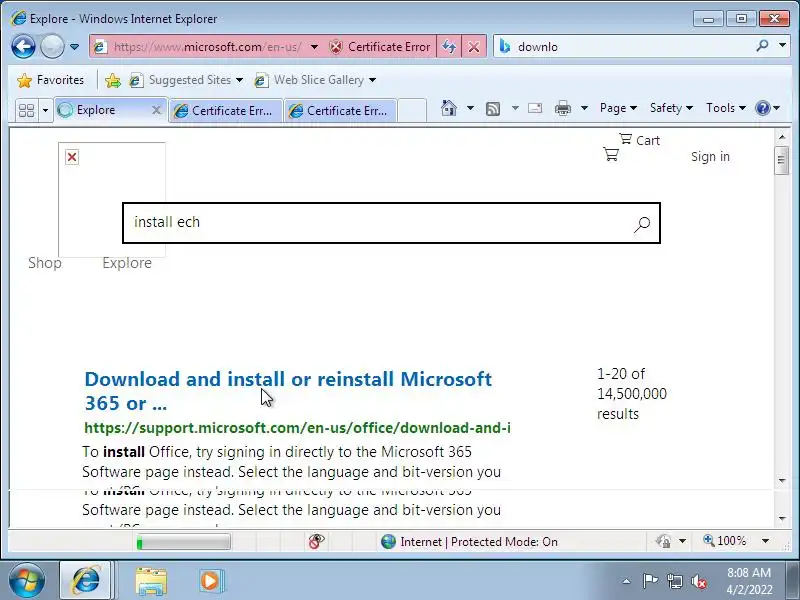800x600 pixels.
Task: Open the Shop link
Action: point(45,263)
